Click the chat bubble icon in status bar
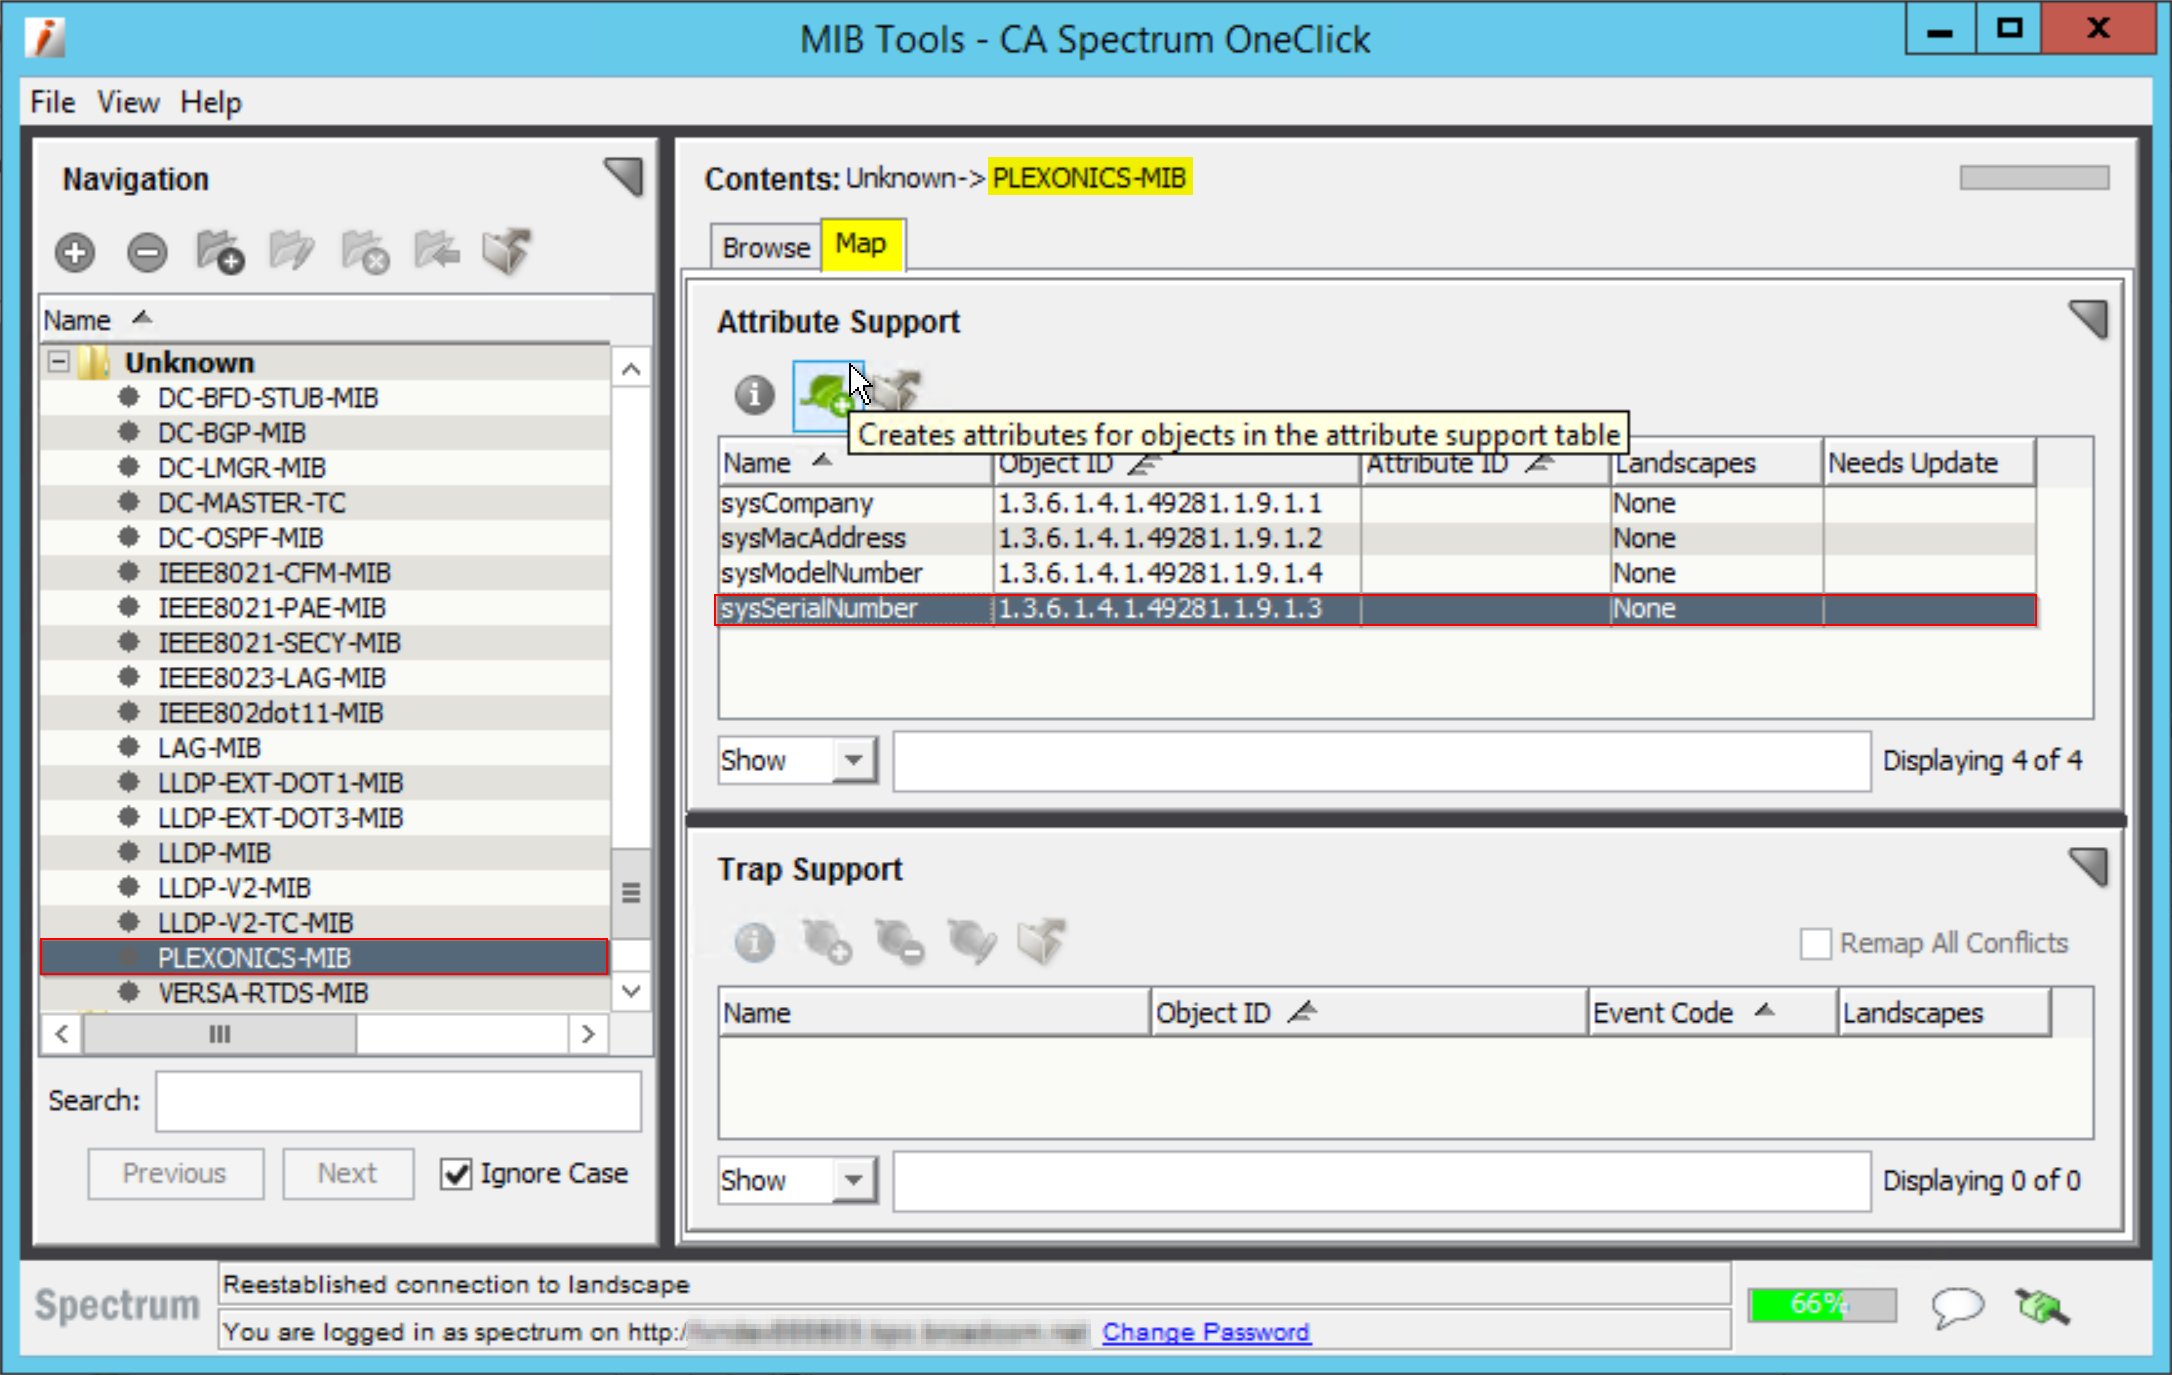Image resolution: width=2172 pixels, height=1375 pixels. [1957, 1306]
